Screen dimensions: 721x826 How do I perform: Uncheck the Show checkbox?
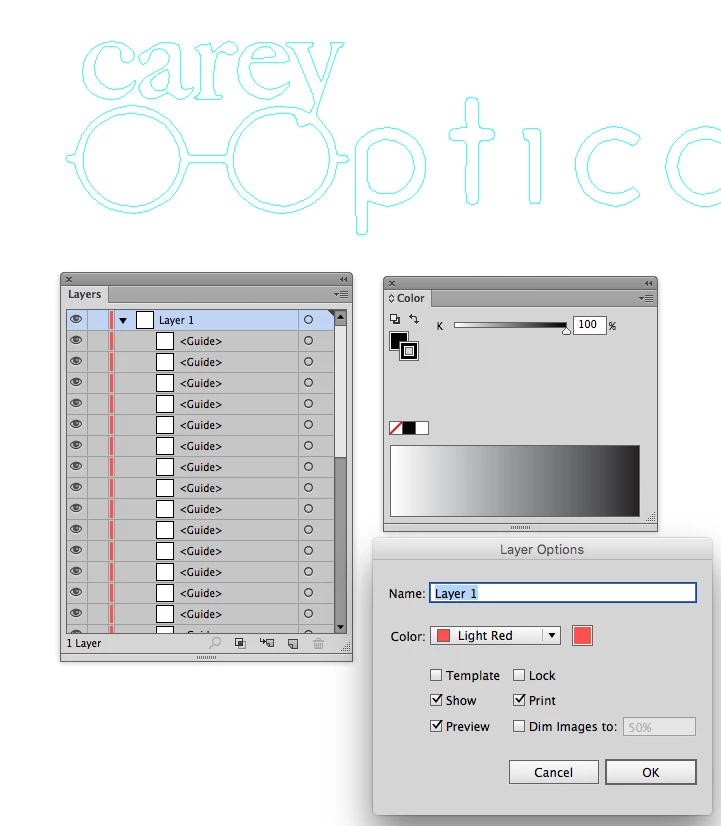(436, 700)
